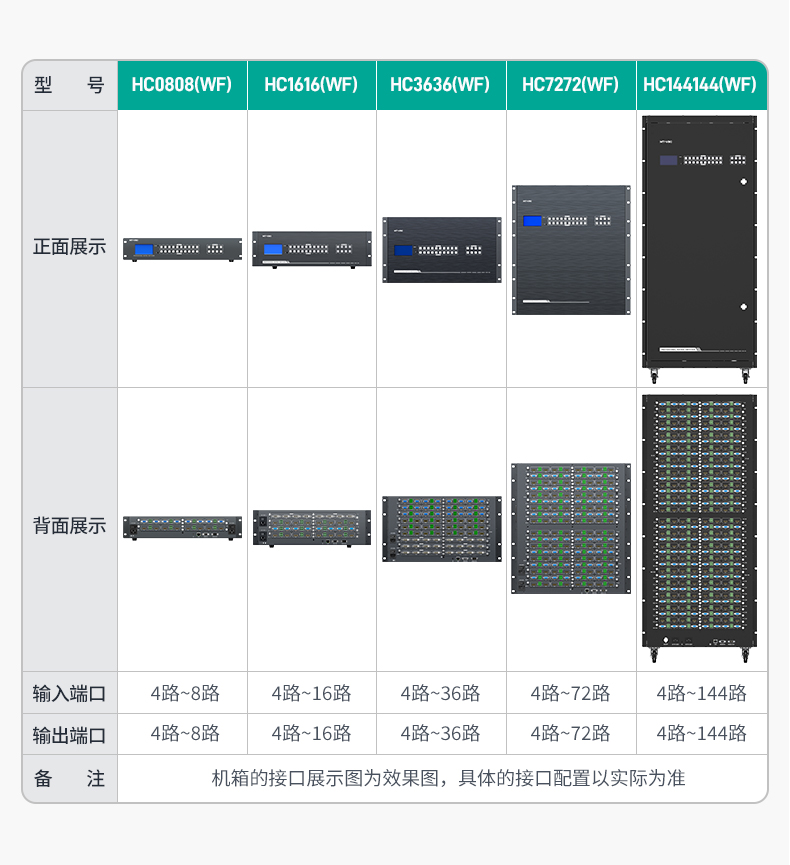Open HC0808(WF) rear view image

tap(183, 528)
